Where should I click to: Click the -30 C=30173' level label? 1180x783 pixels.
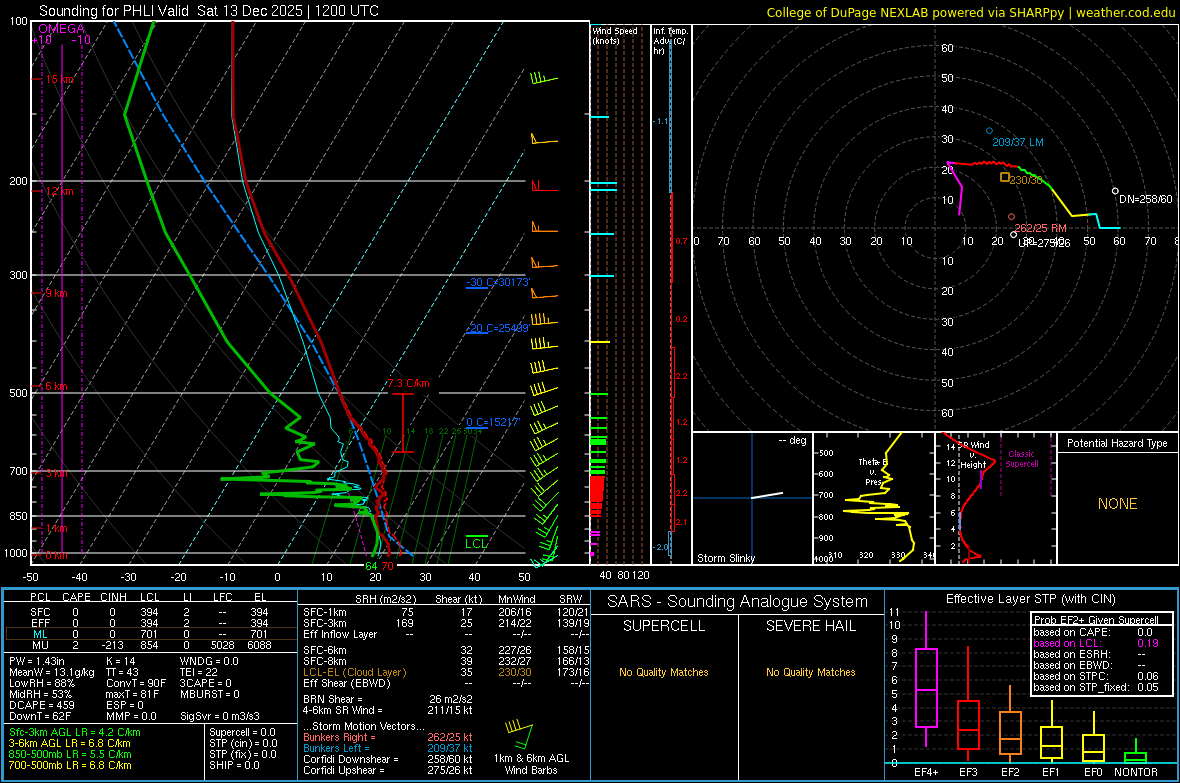point(498,282)
